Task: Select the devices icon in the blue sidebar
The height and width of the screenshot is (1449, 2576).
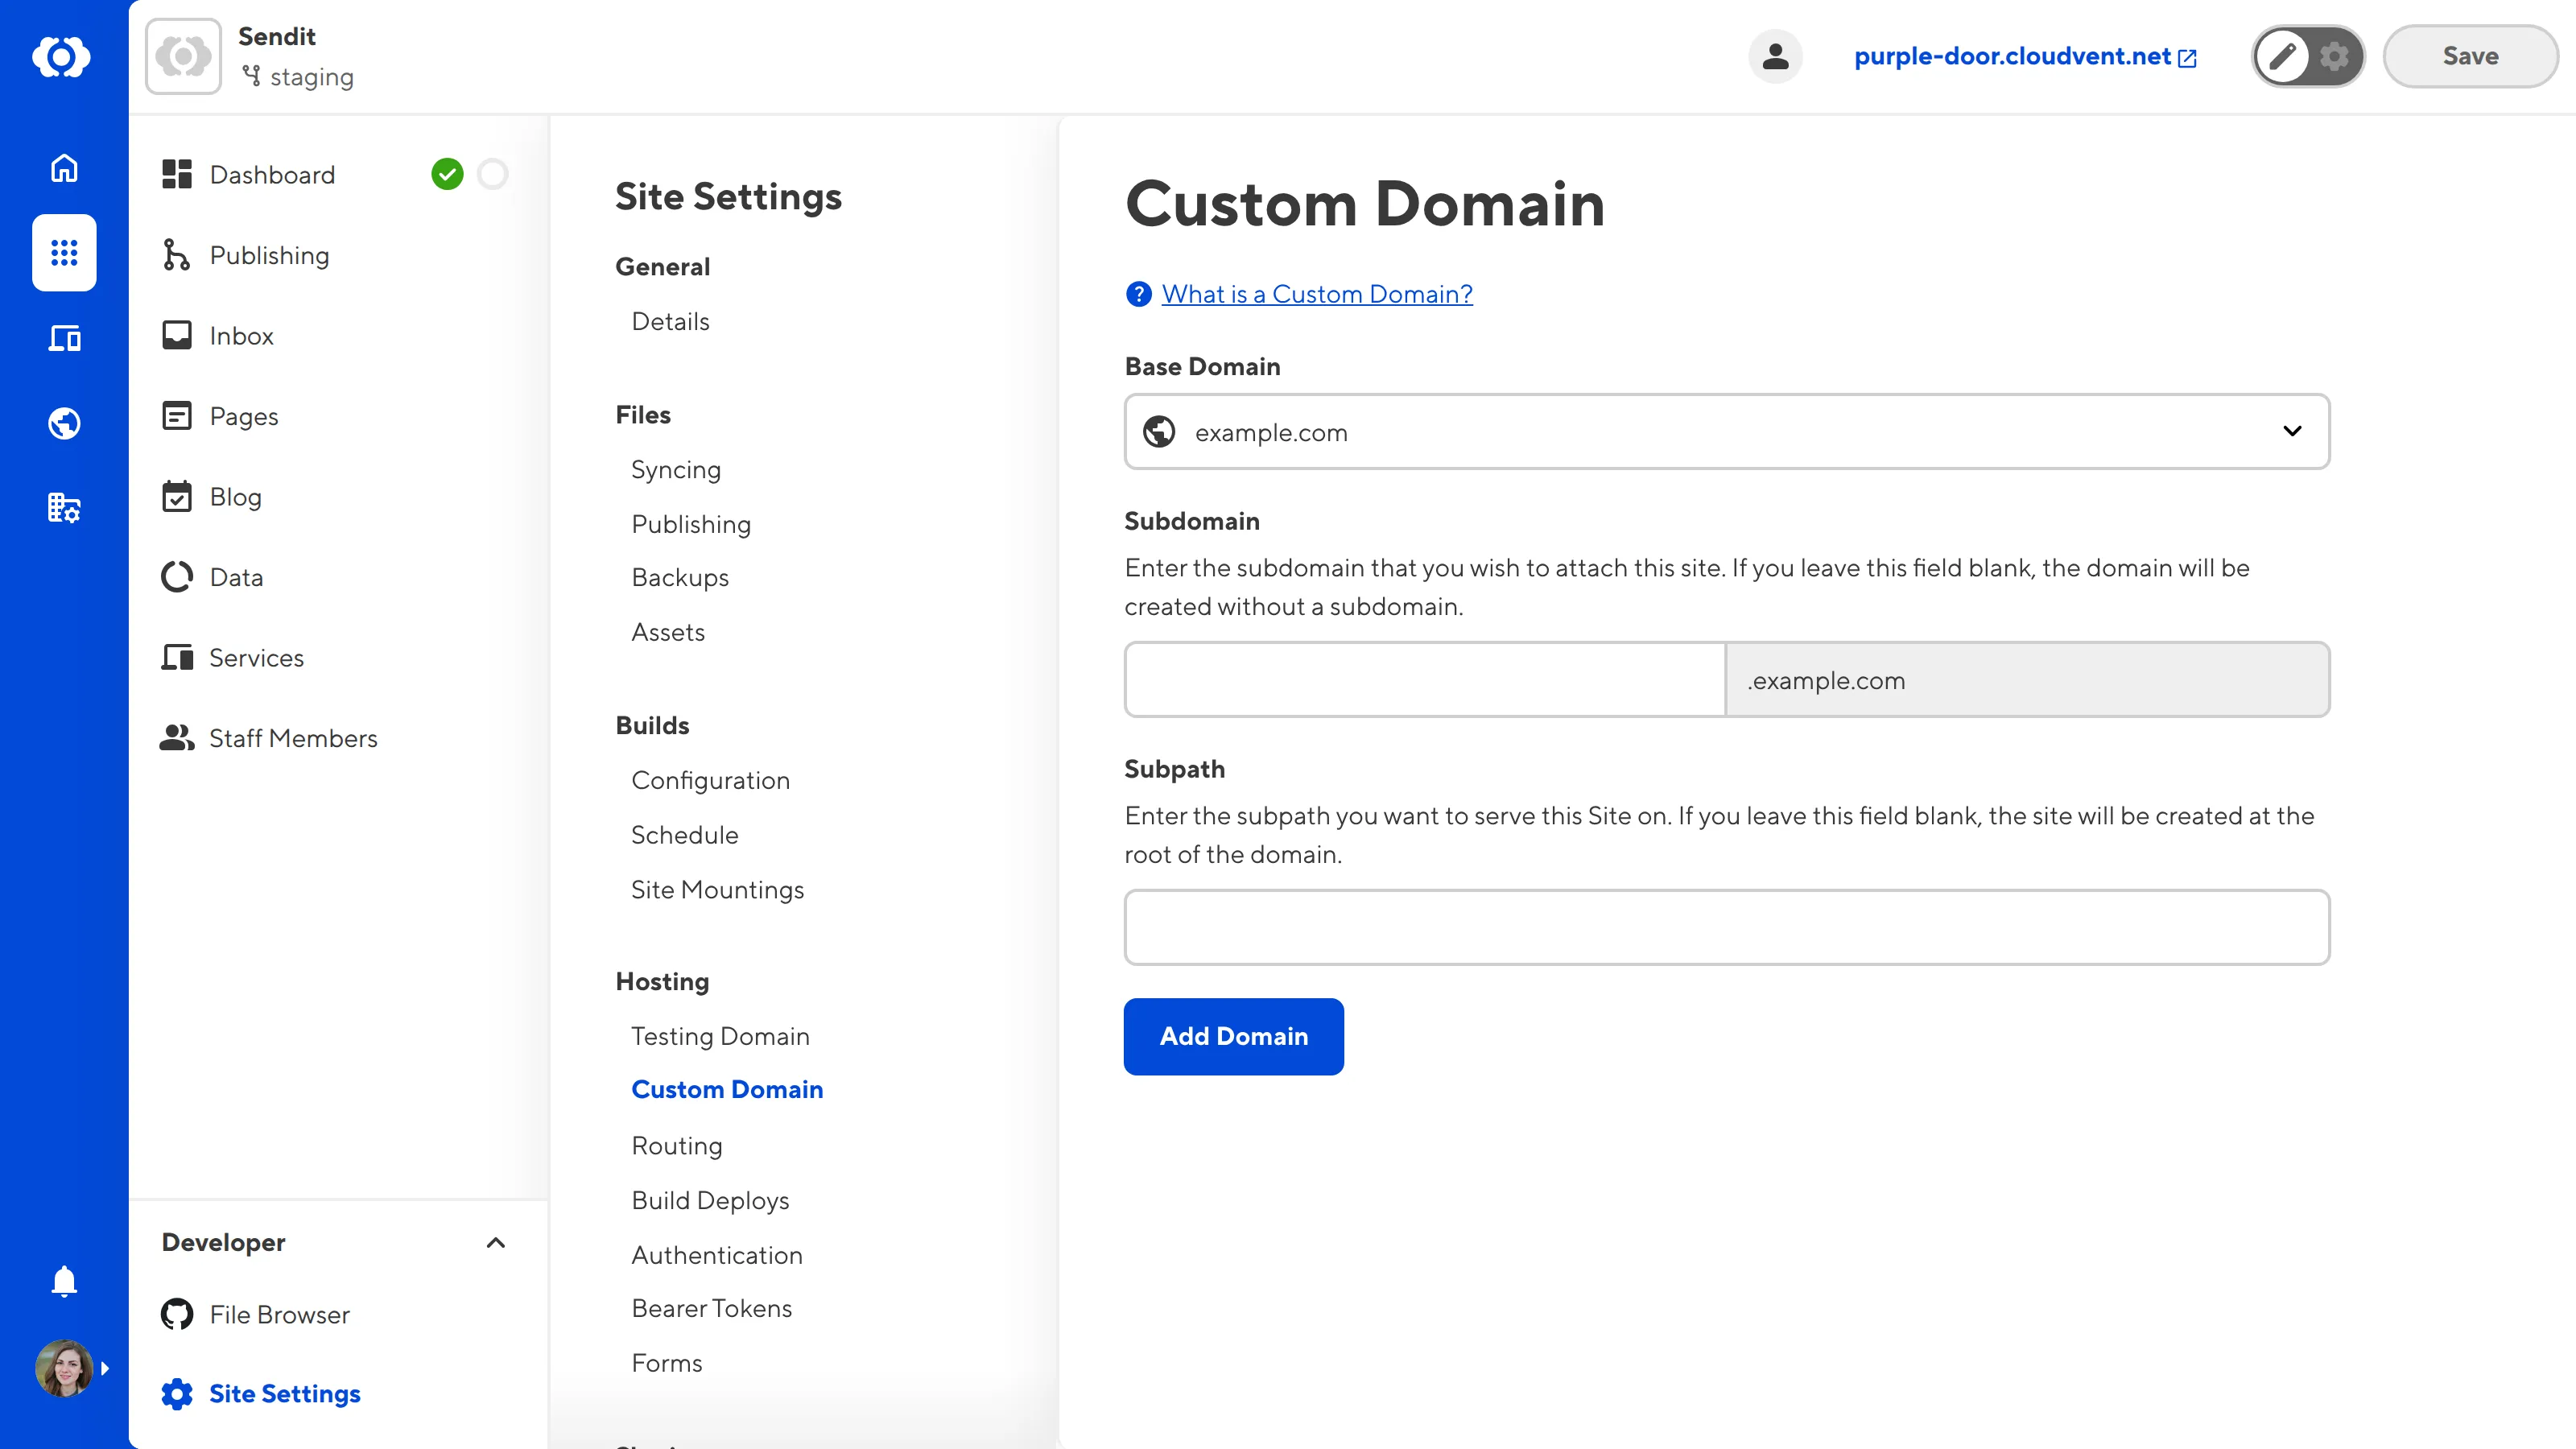Action: (63, 338)
